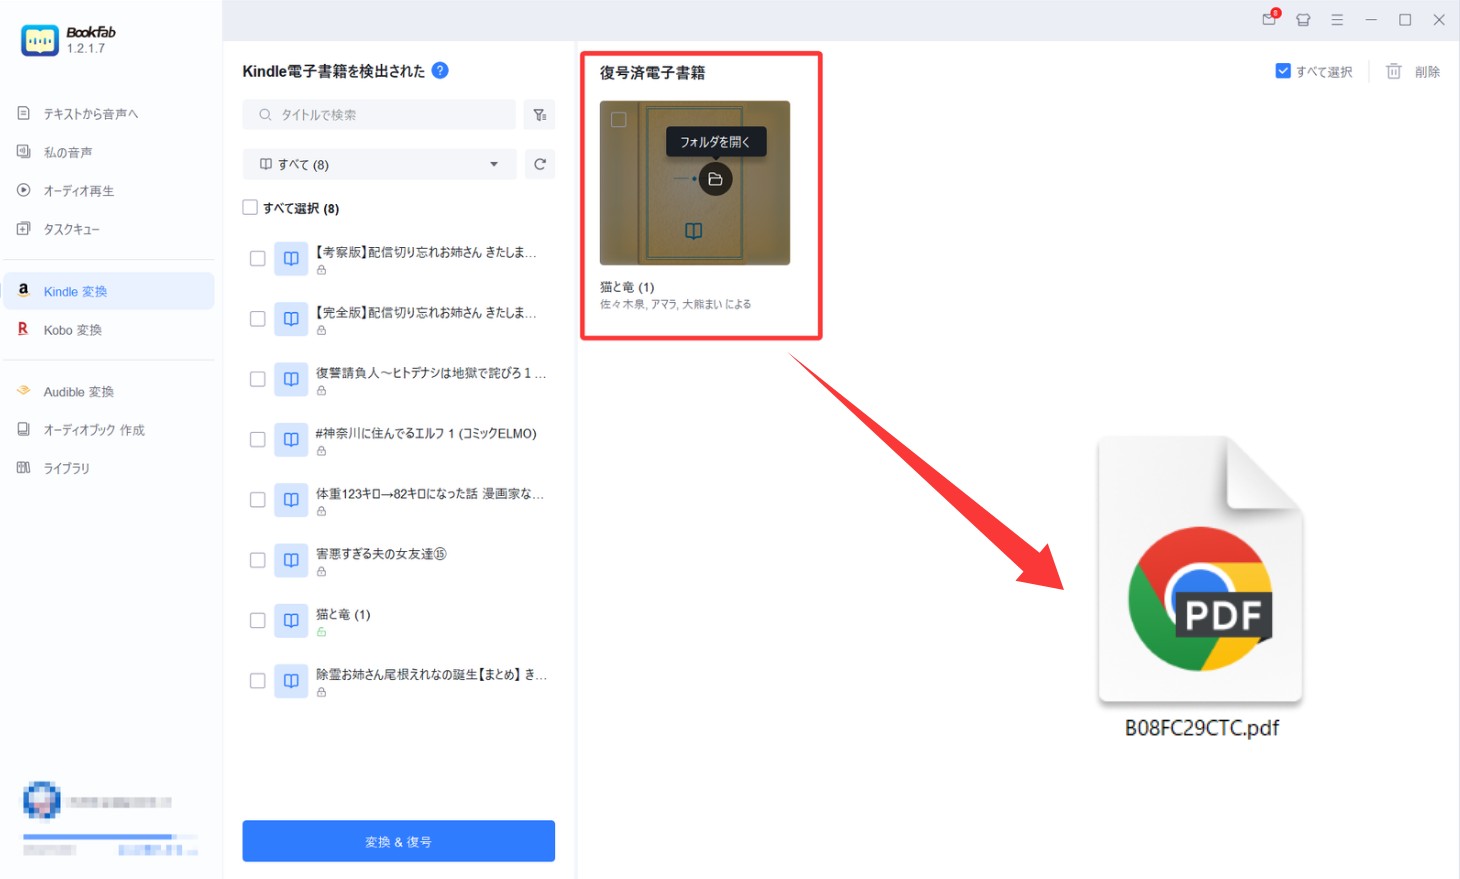
Task: Open the hamburger menu icon
Action: [1337, 20]
